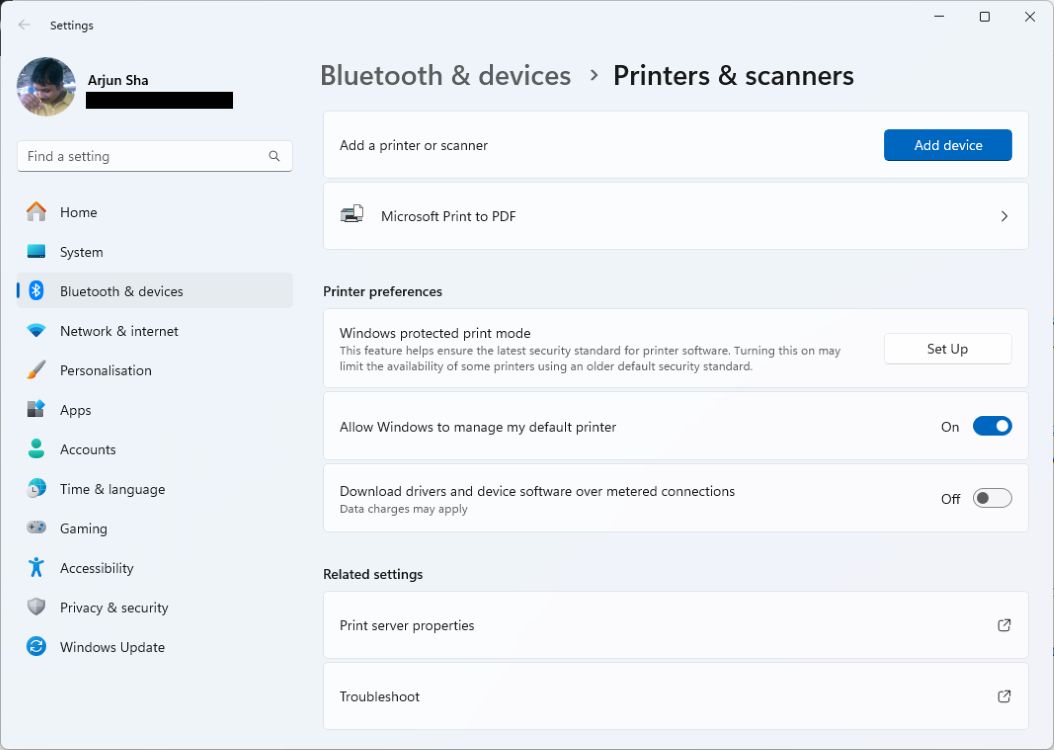Screen dimensions: 1054x750
Task: Go to Privacy & security section
Action: 114,608
